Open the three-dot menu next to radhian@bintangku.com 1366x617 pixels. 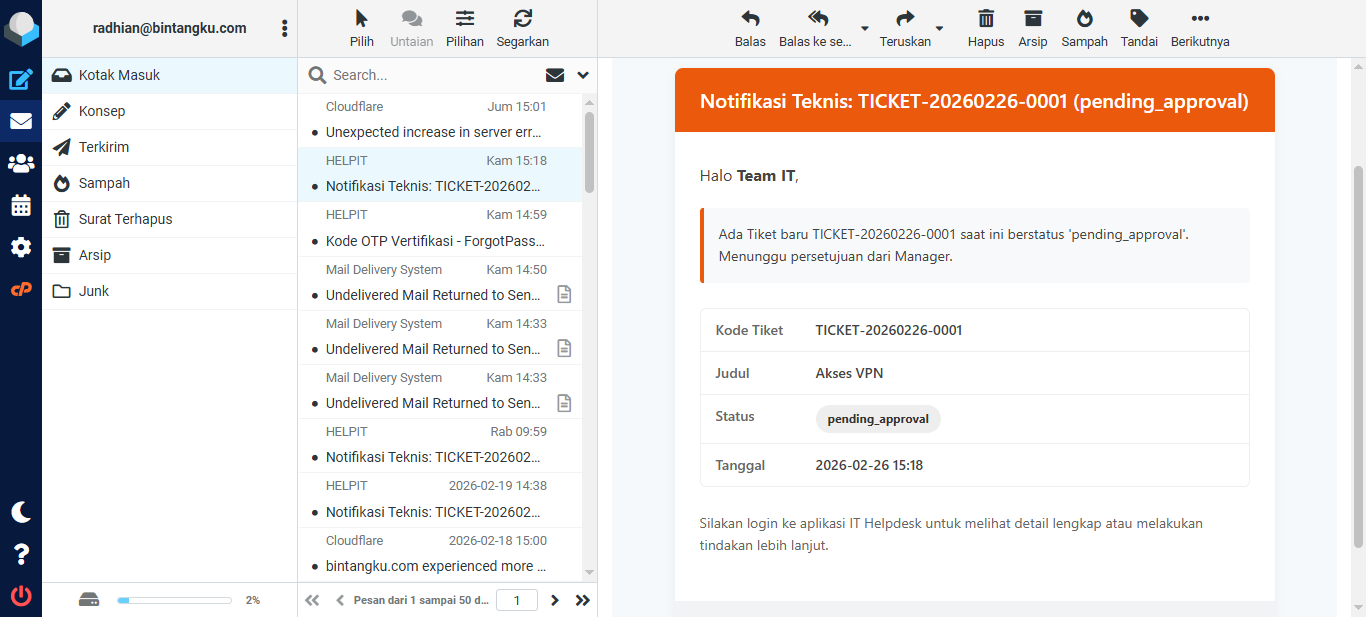(x=285, y=28)
